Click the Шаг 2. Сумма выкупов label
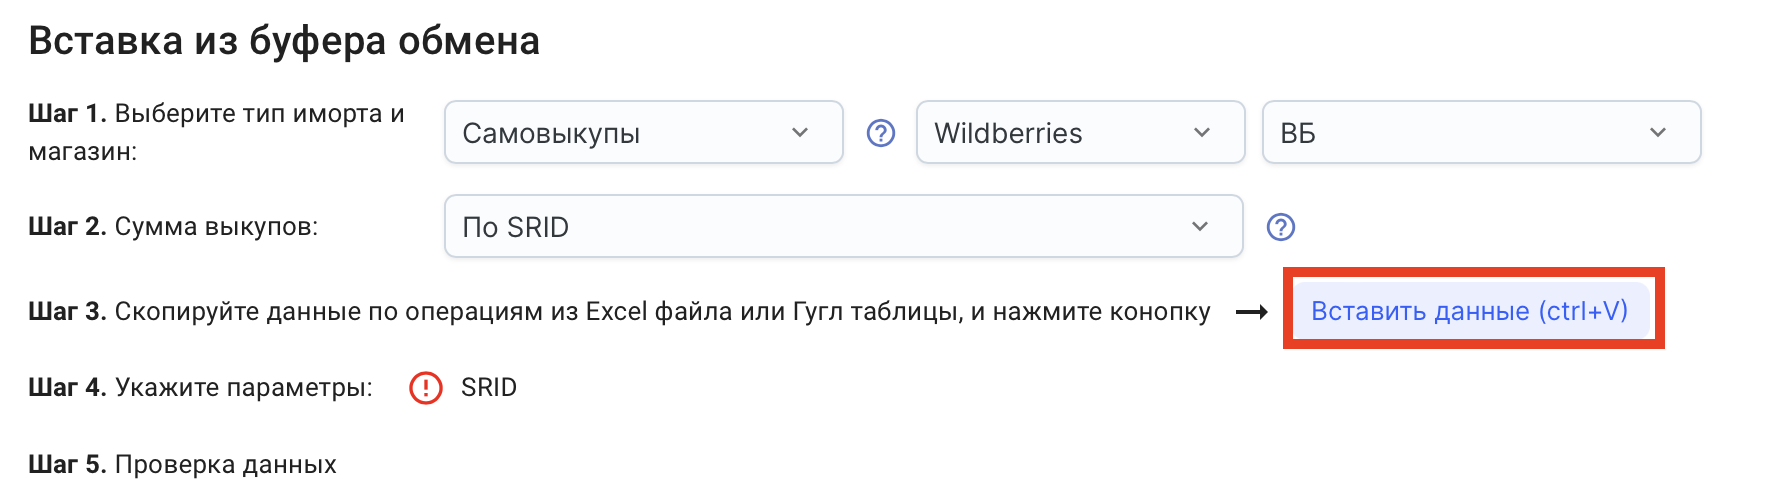Screen dimensions: 1772x502 pos(173,227)
